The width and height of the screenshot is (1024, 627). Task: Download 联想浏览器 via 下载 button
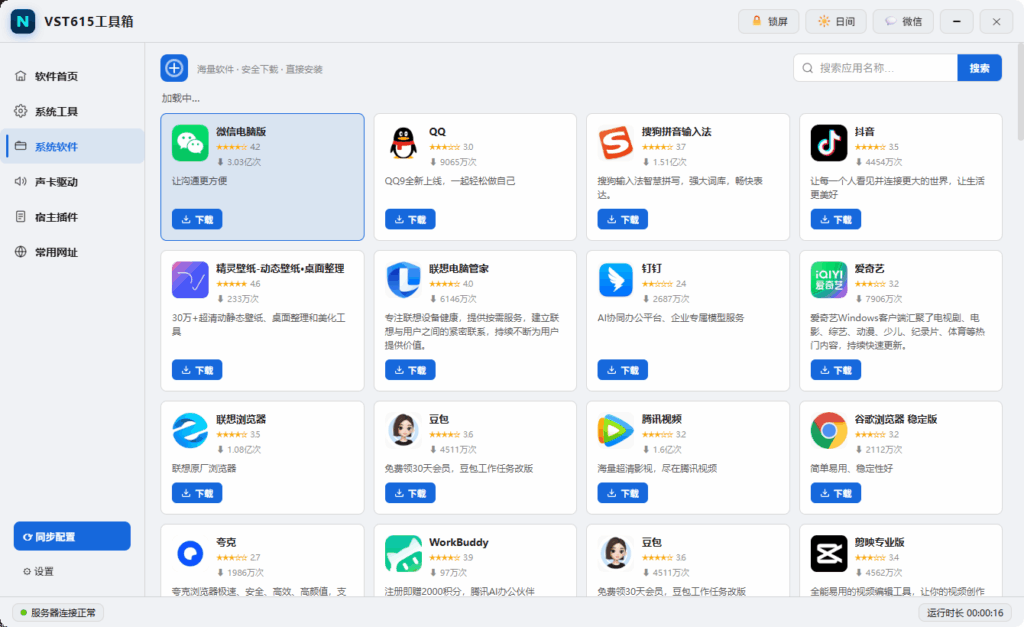(197, 493)
